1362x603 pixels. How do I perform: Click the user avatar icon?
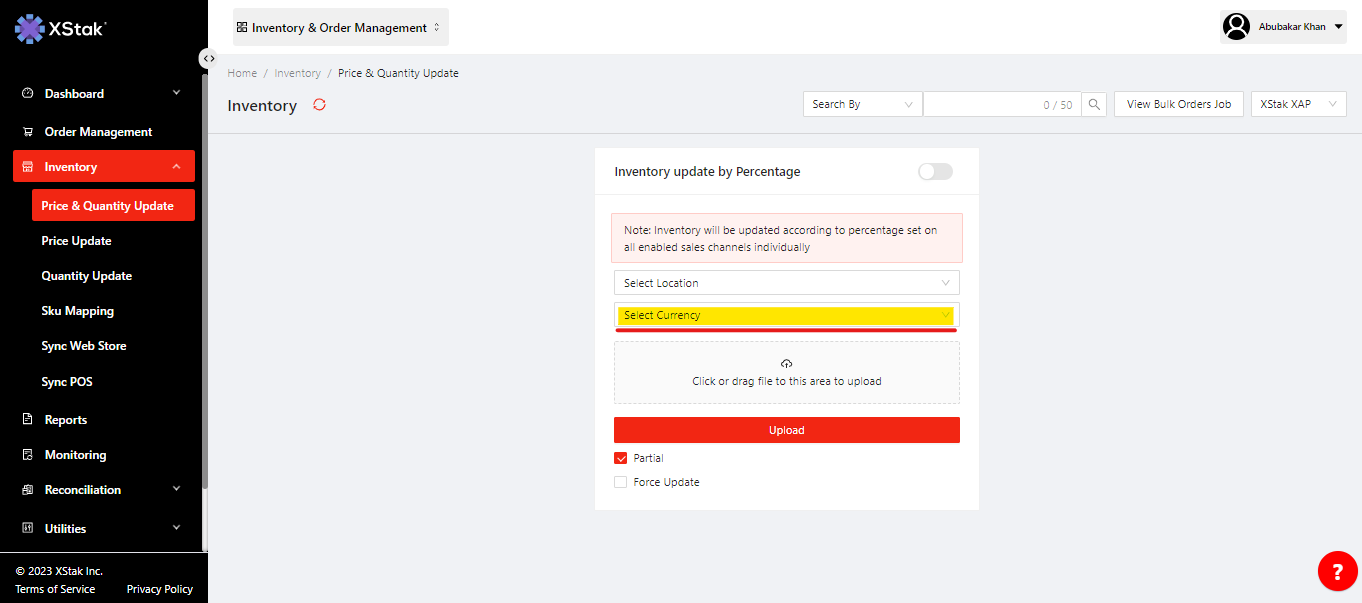pyautogui.click(x=1237, y=27)
